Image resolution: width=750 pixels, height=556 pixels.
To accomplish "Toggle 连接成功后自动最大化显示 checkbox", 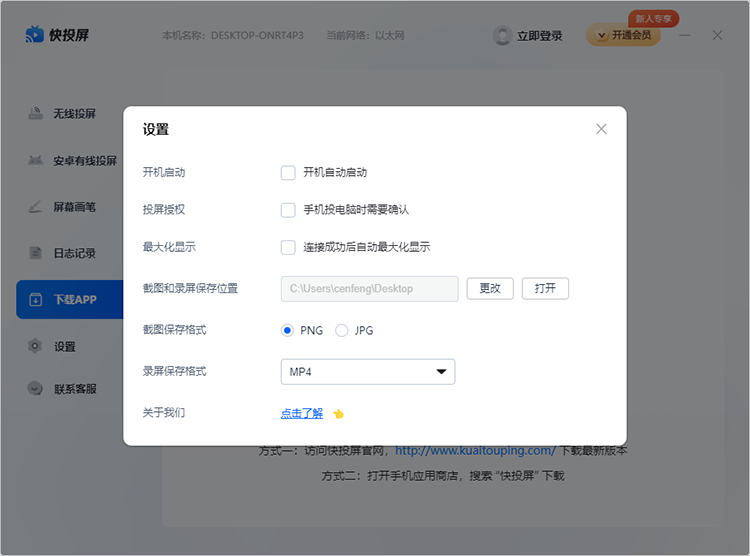I will (x=288, y=247).
